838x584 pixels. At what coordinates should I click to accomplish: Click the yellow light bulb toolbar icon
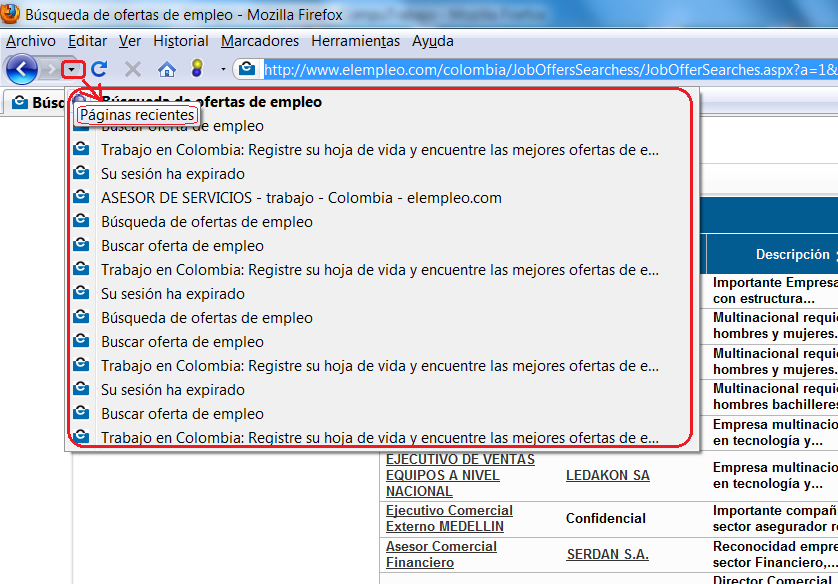coord(197,68)
